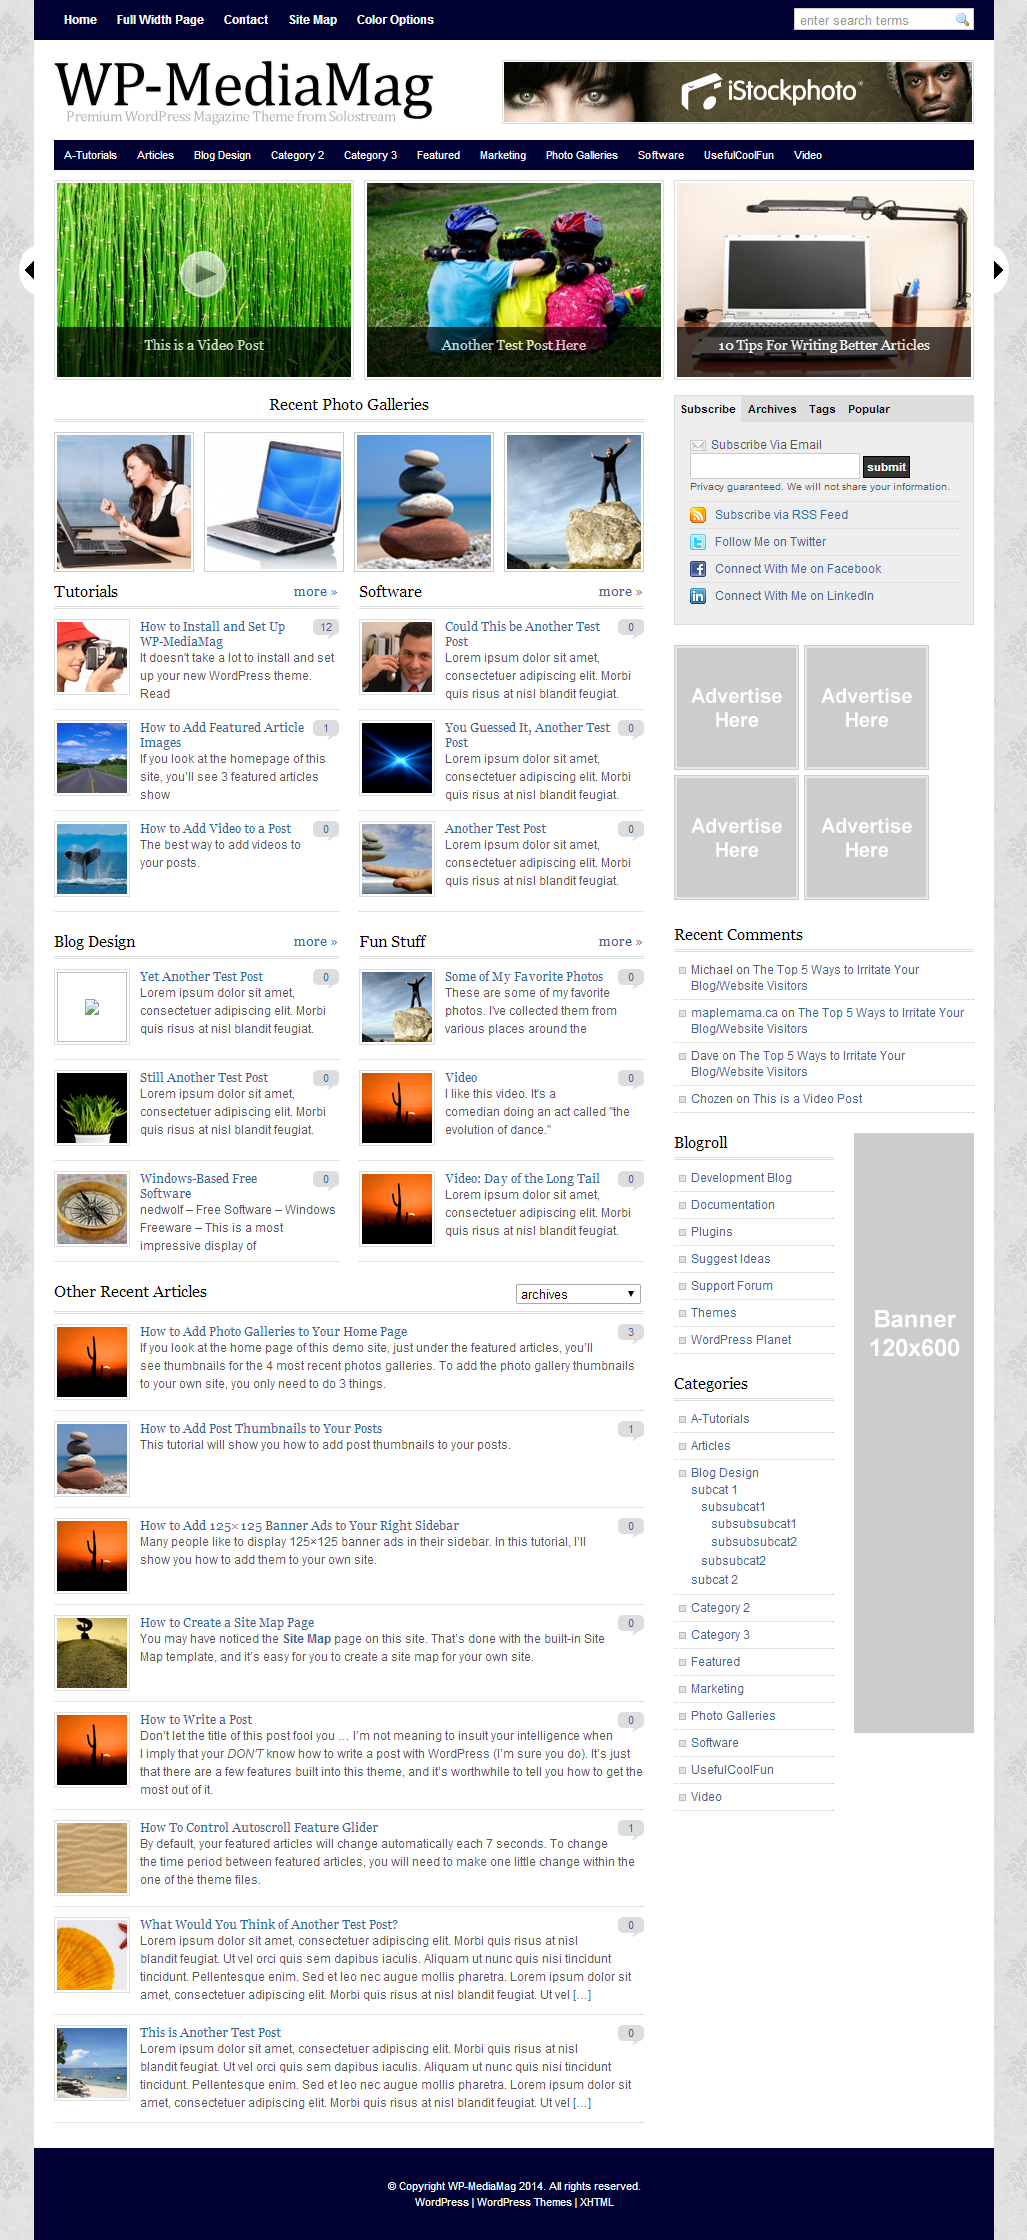Image resolution: width=1027 pixels, height=2240 pixels.
Task: Open the blue laptop gallery thumbnail
Action: [274, 502]
